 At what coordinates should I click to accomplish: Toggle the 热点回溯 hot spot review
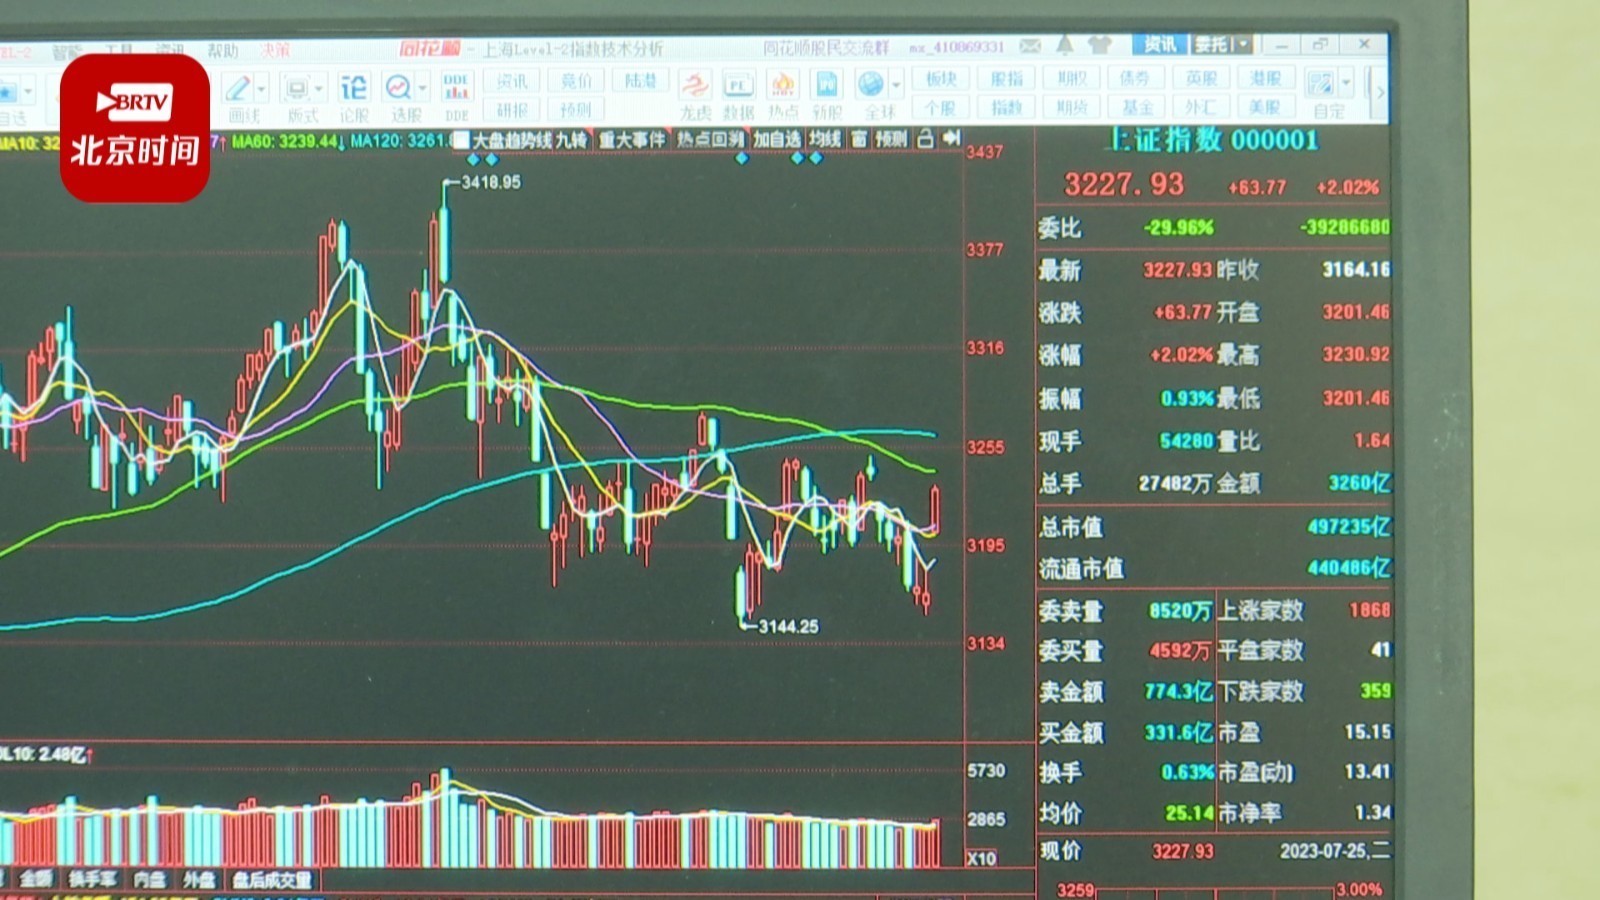[710, 139]
